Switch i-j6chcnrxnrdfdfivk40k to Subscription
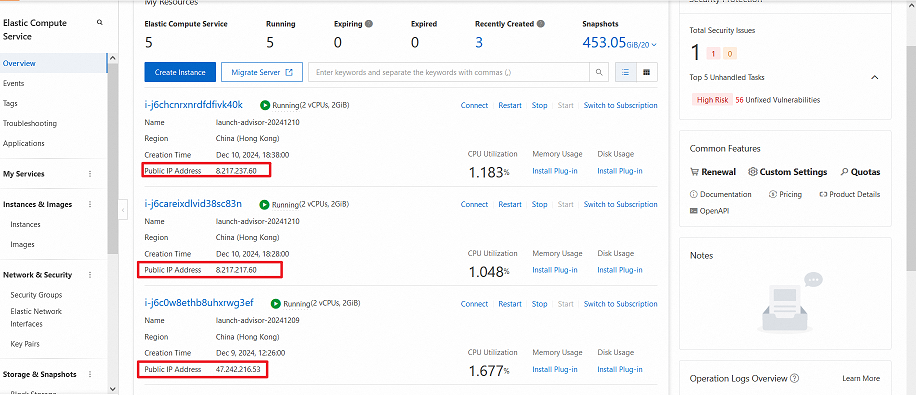This screenshot has height=395, width=916. (620, 106)
